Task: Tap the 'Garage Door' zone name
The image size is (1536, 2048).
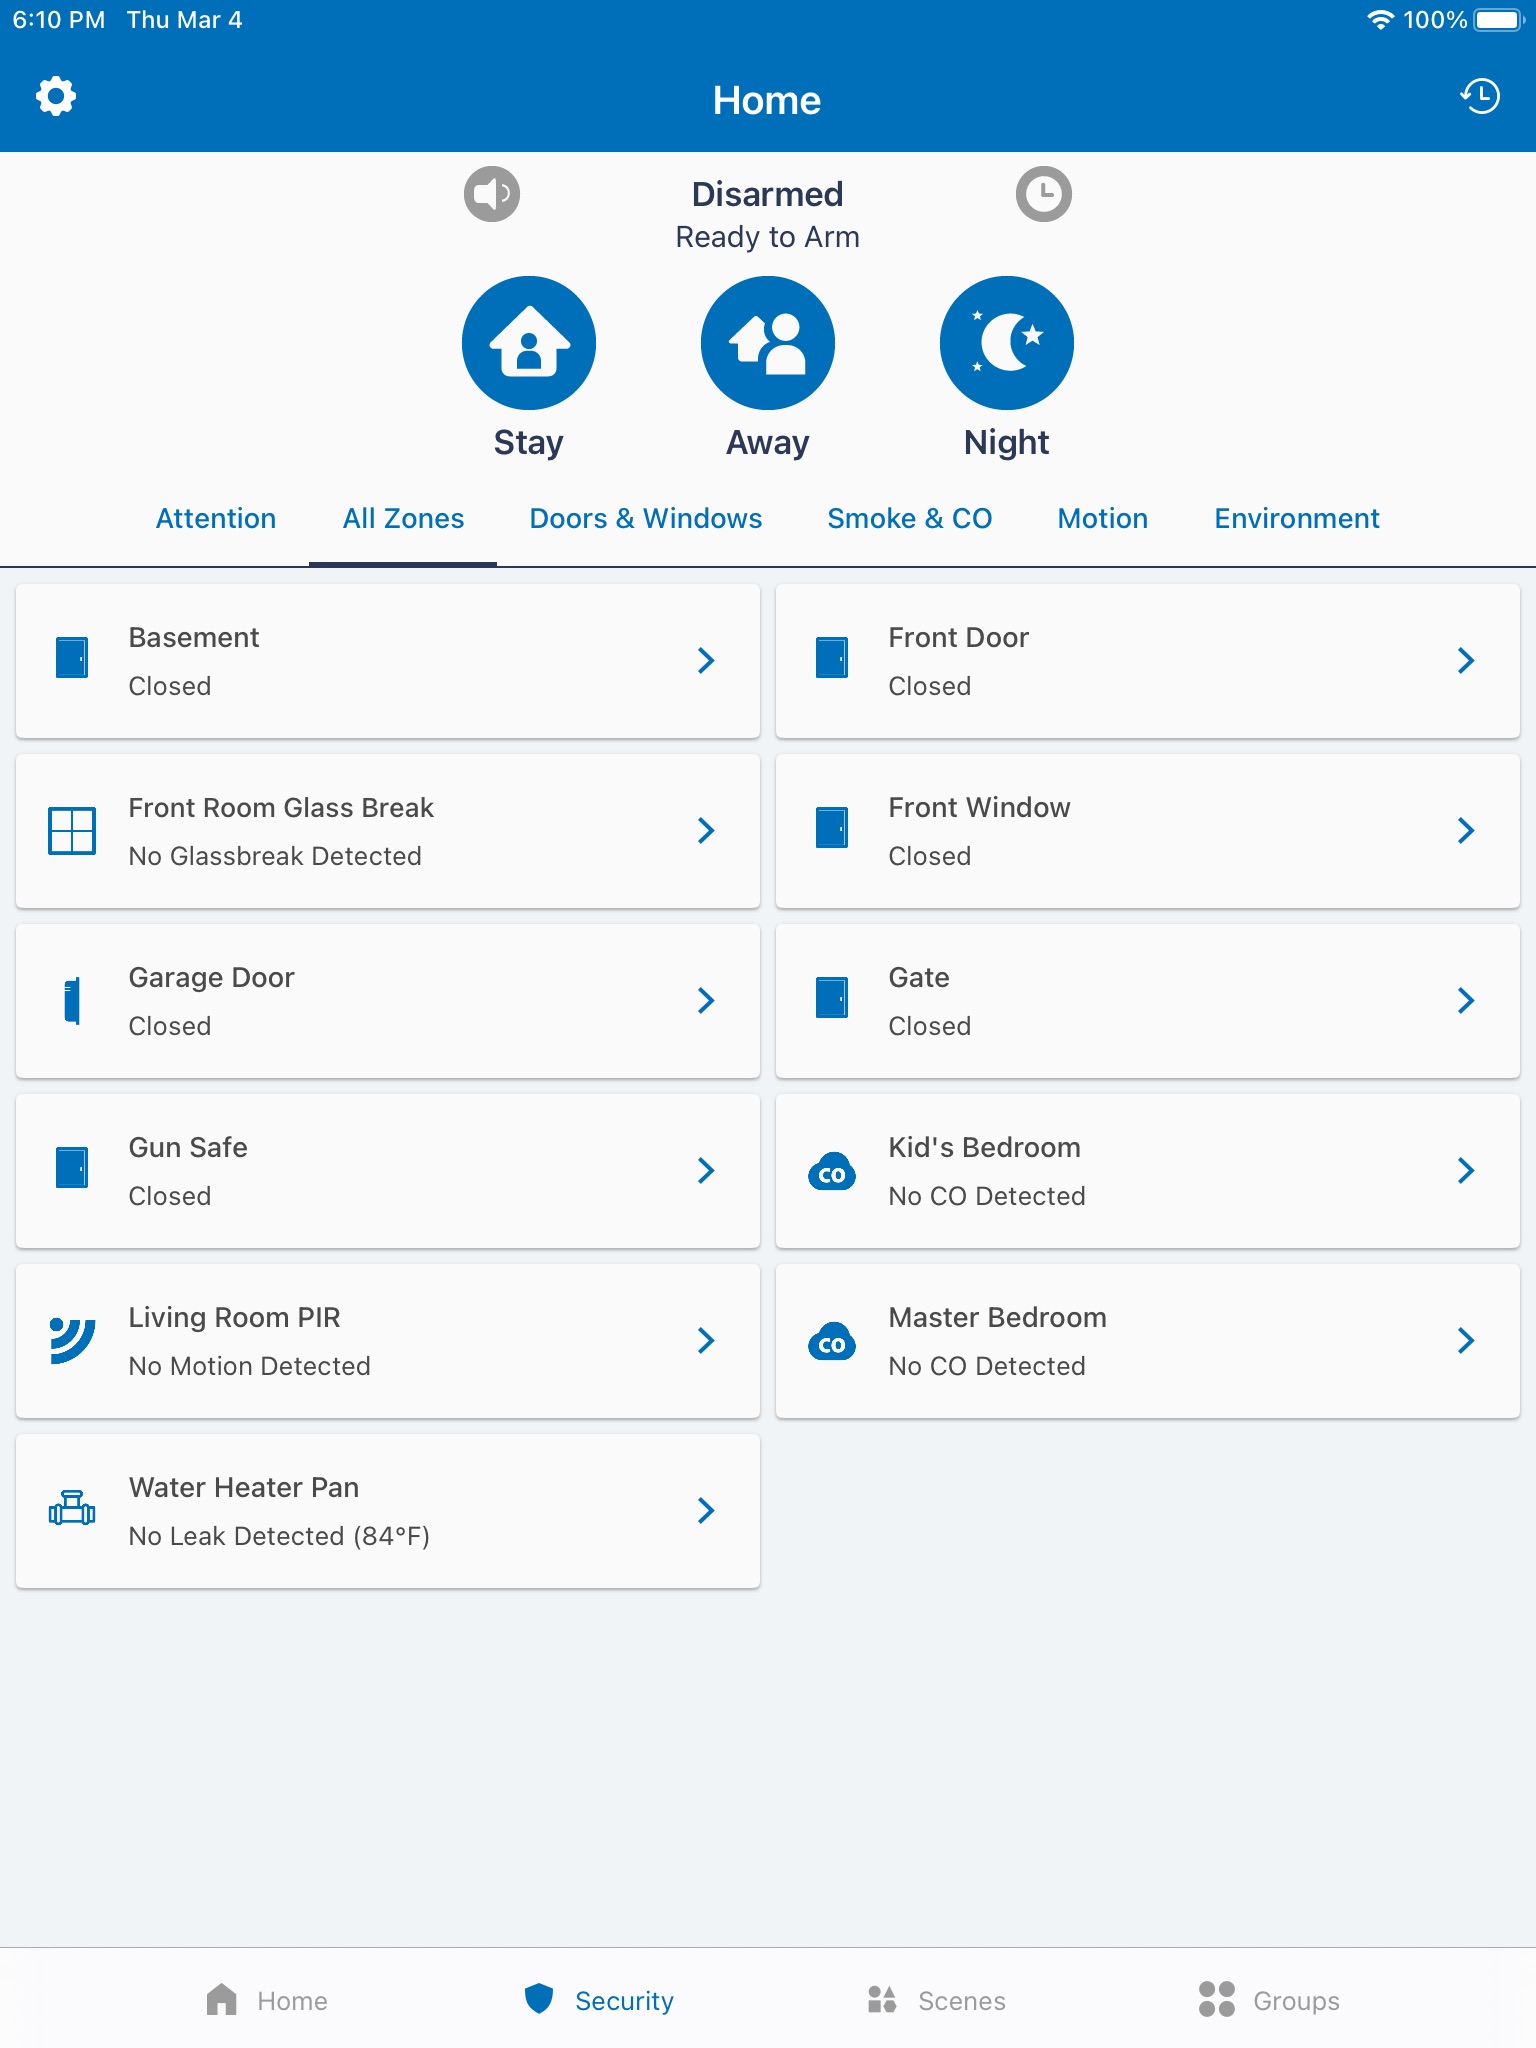Action: [212, 978]
